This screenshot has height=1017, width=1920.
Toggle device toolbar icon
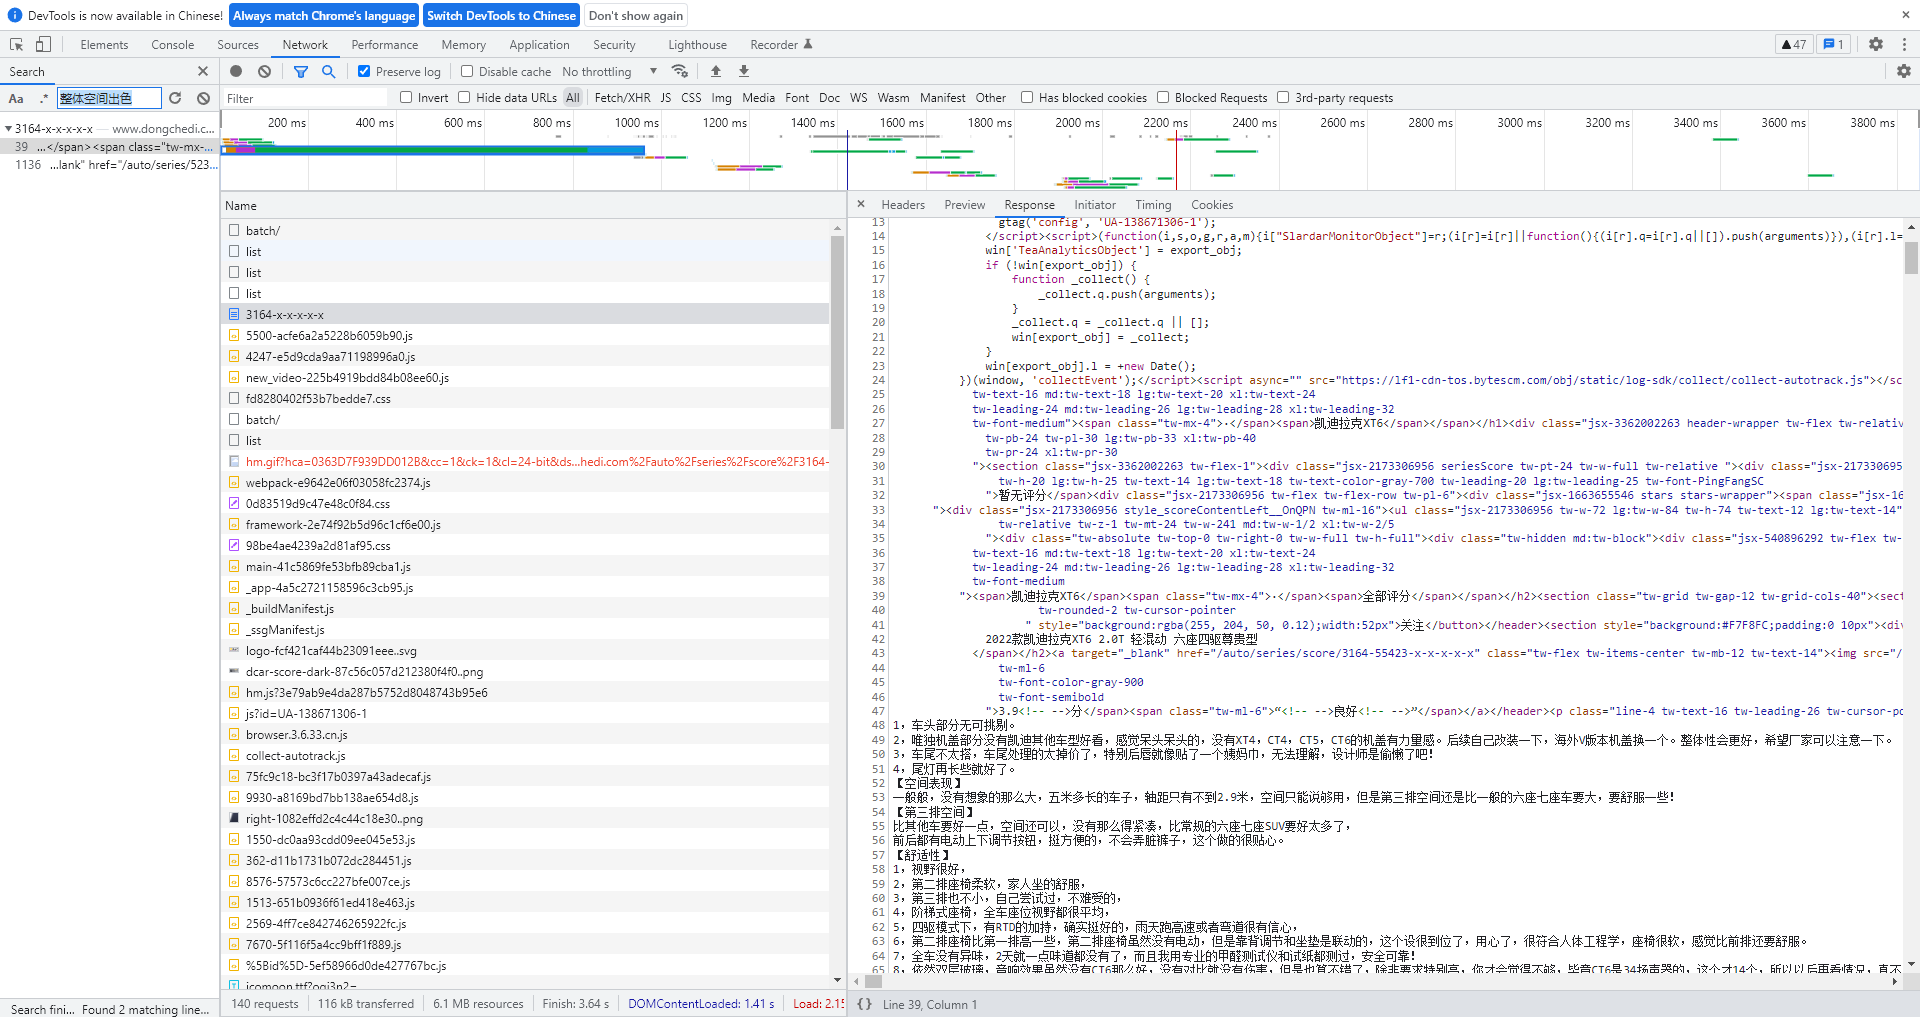[x=43, y=44]
